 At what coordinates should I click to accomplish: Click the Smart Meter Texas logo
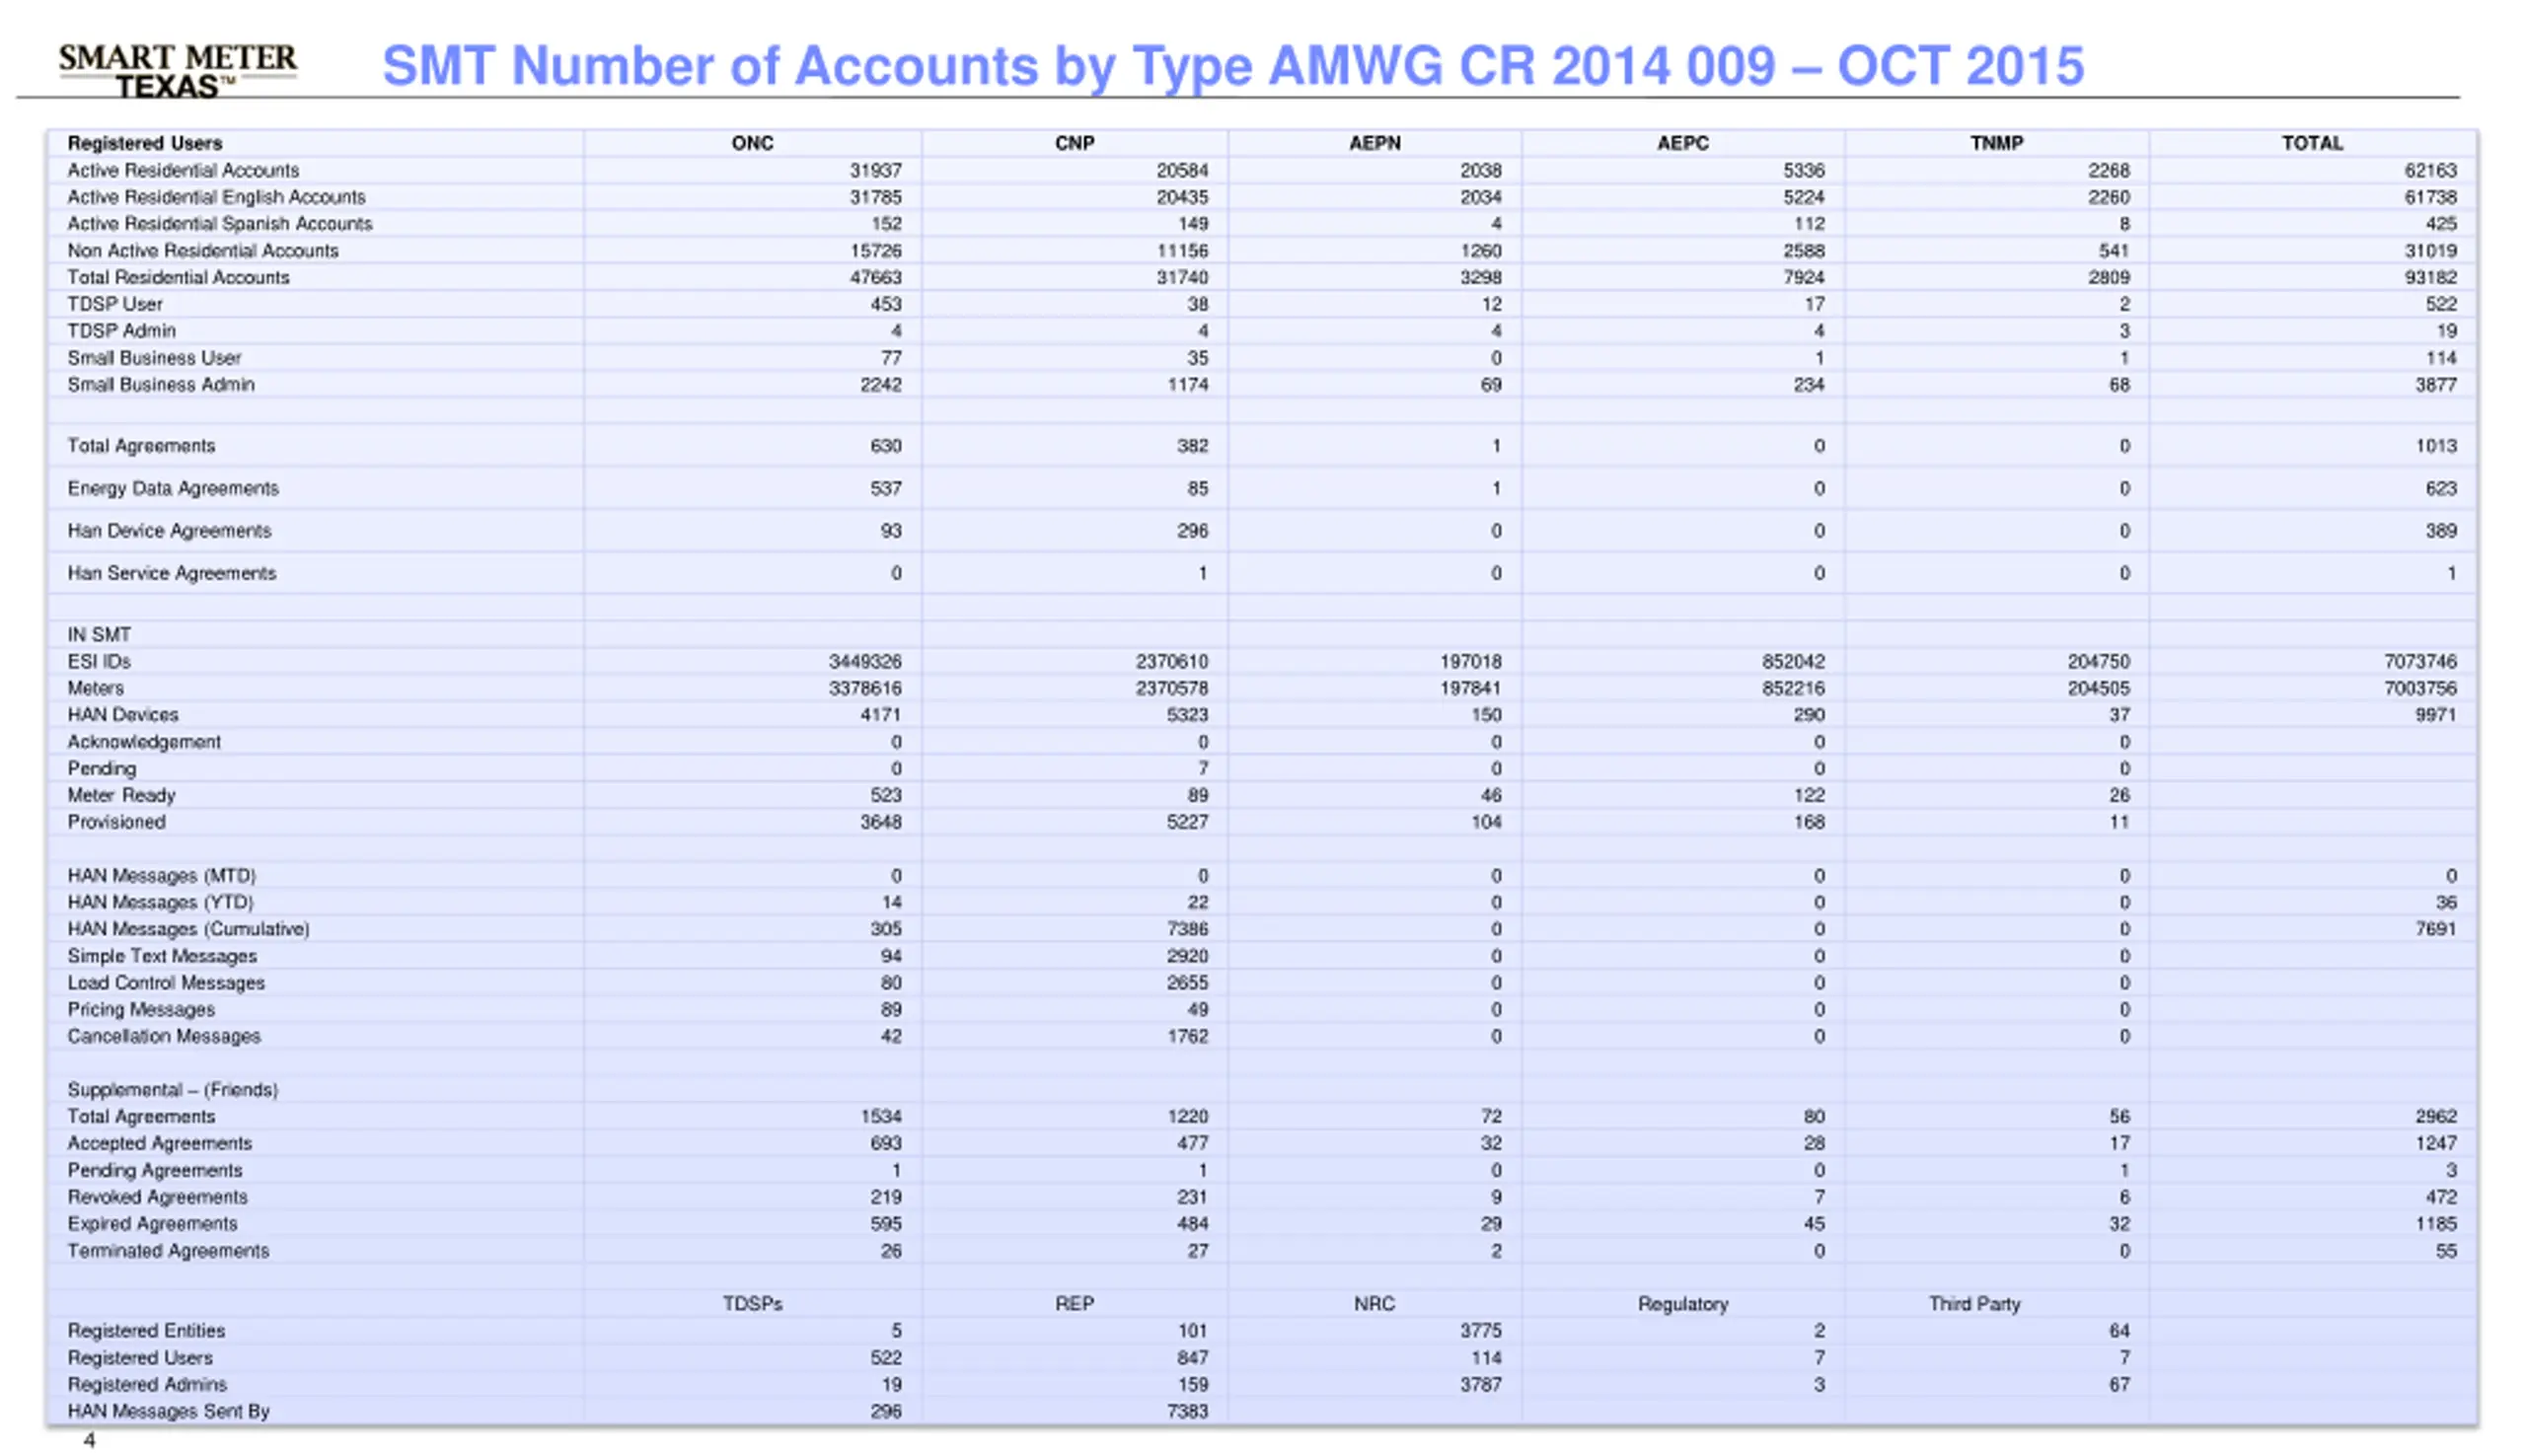177,70
